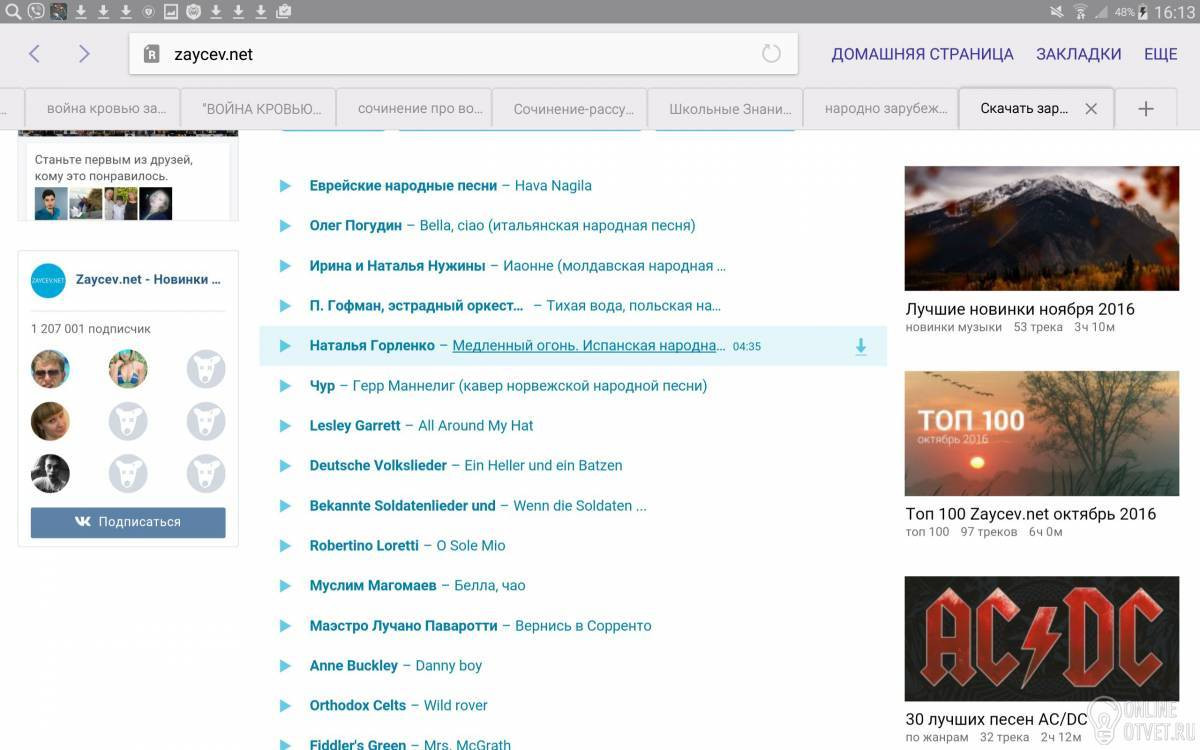Viewport: 1200px width, 750px height.
Task: Open Медленный огонь song link
Action: [x=588, y=346]
